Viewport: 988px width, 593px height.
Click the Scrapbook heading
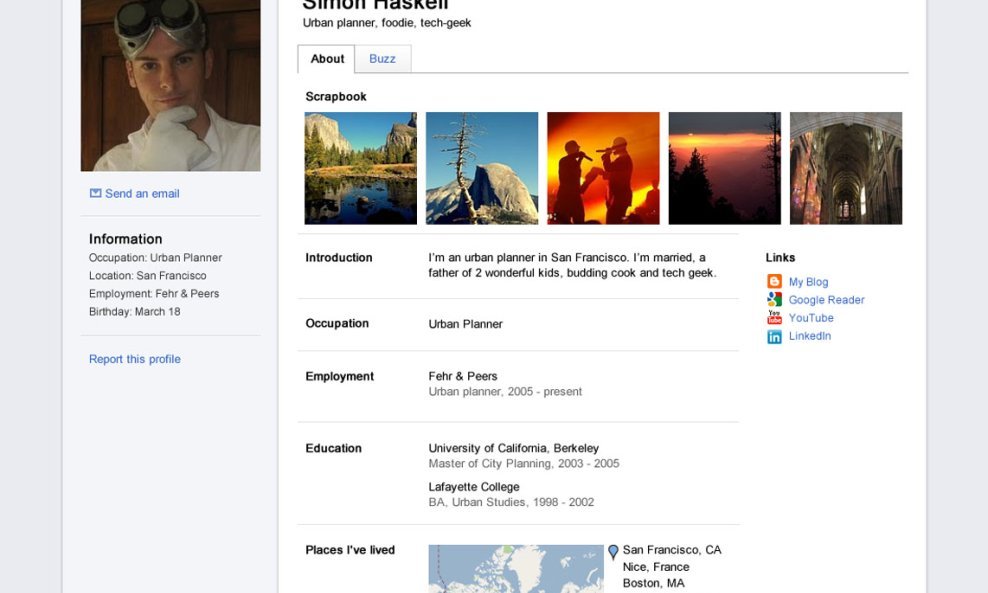pyautogui.click(x=336, y=96)
